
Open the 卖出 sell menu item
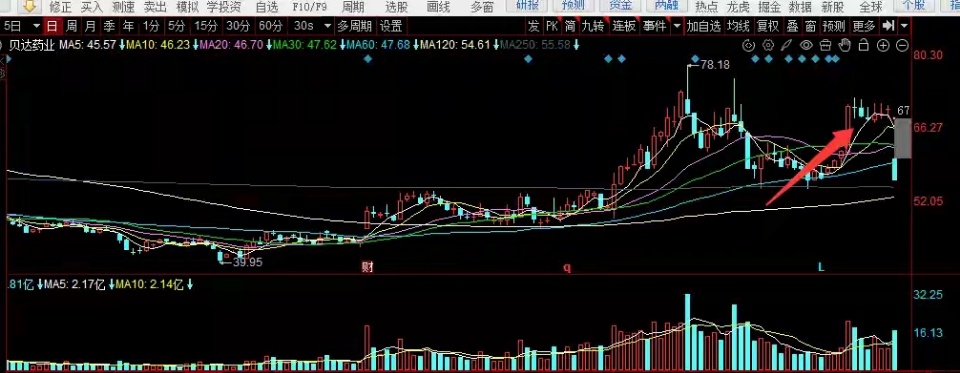tap(155, 7)
